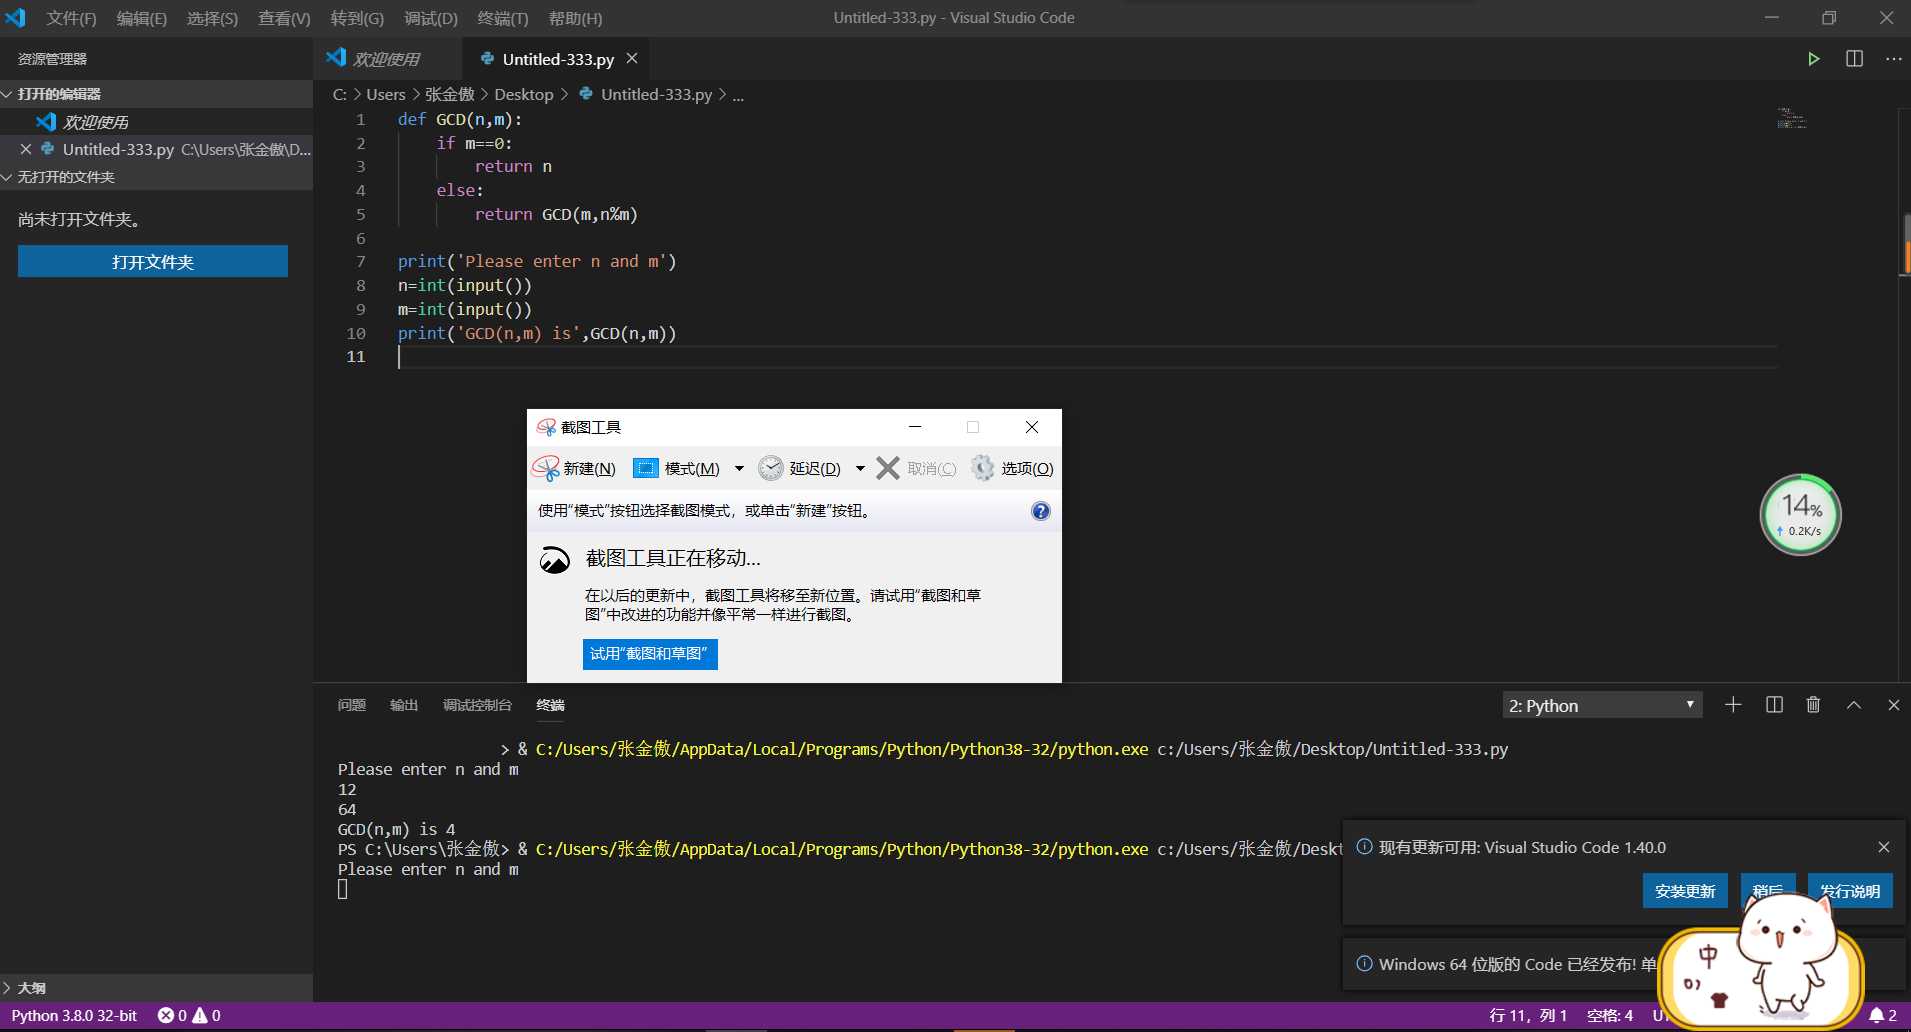Click the Install Update button

click(1685, 891)
